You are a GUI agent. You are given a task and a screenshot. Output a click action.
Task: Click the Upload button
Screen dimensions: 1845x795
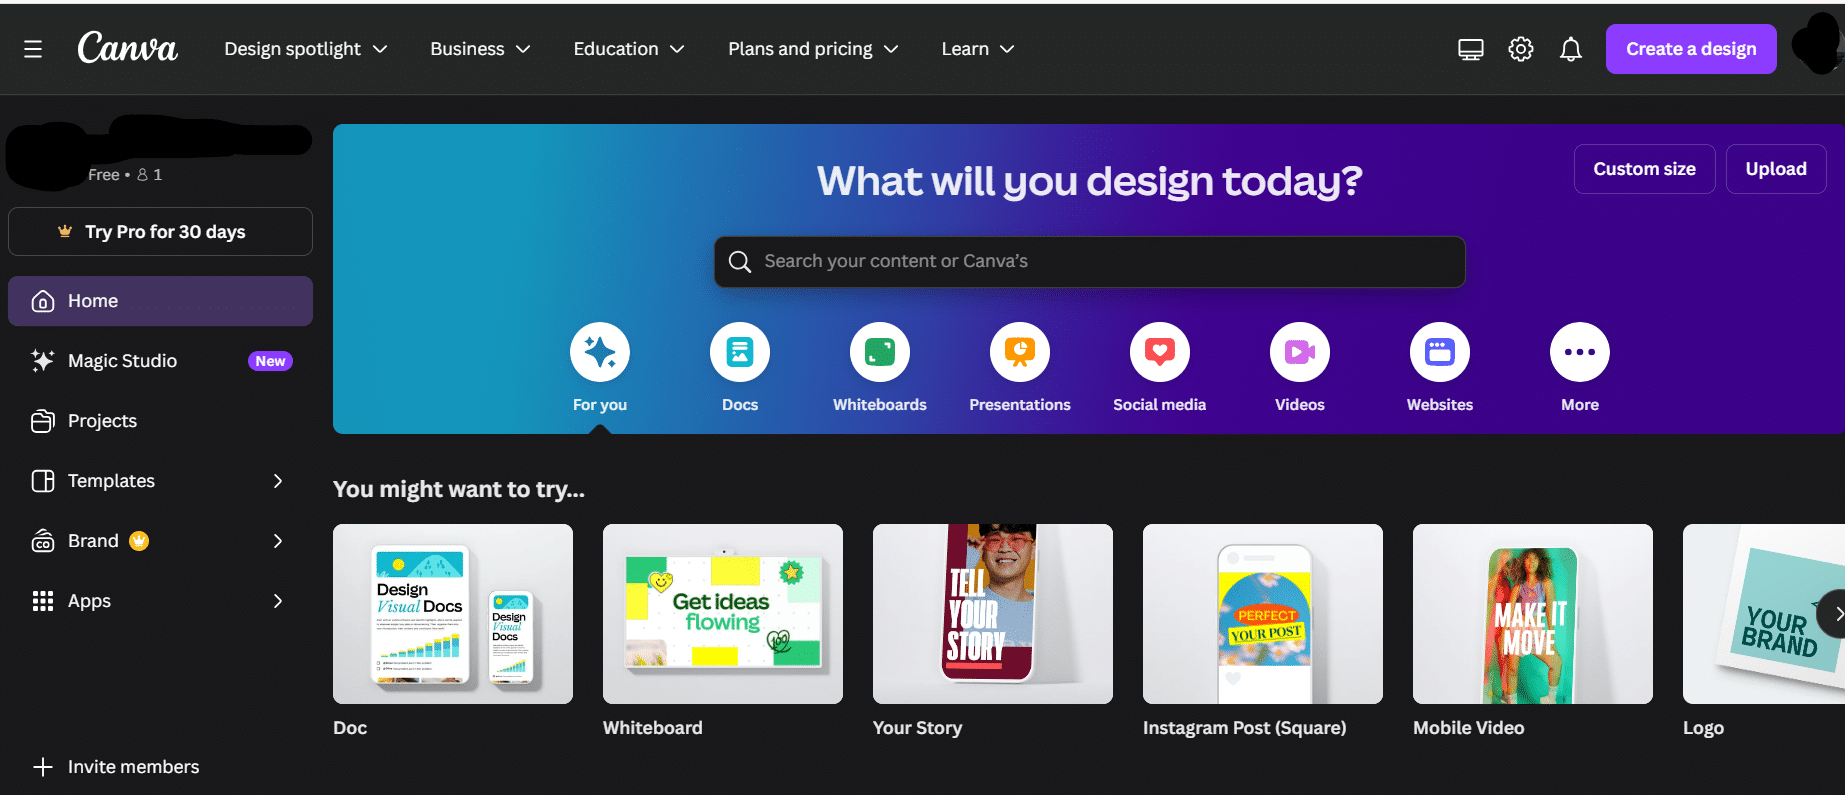click(1776, 169)
